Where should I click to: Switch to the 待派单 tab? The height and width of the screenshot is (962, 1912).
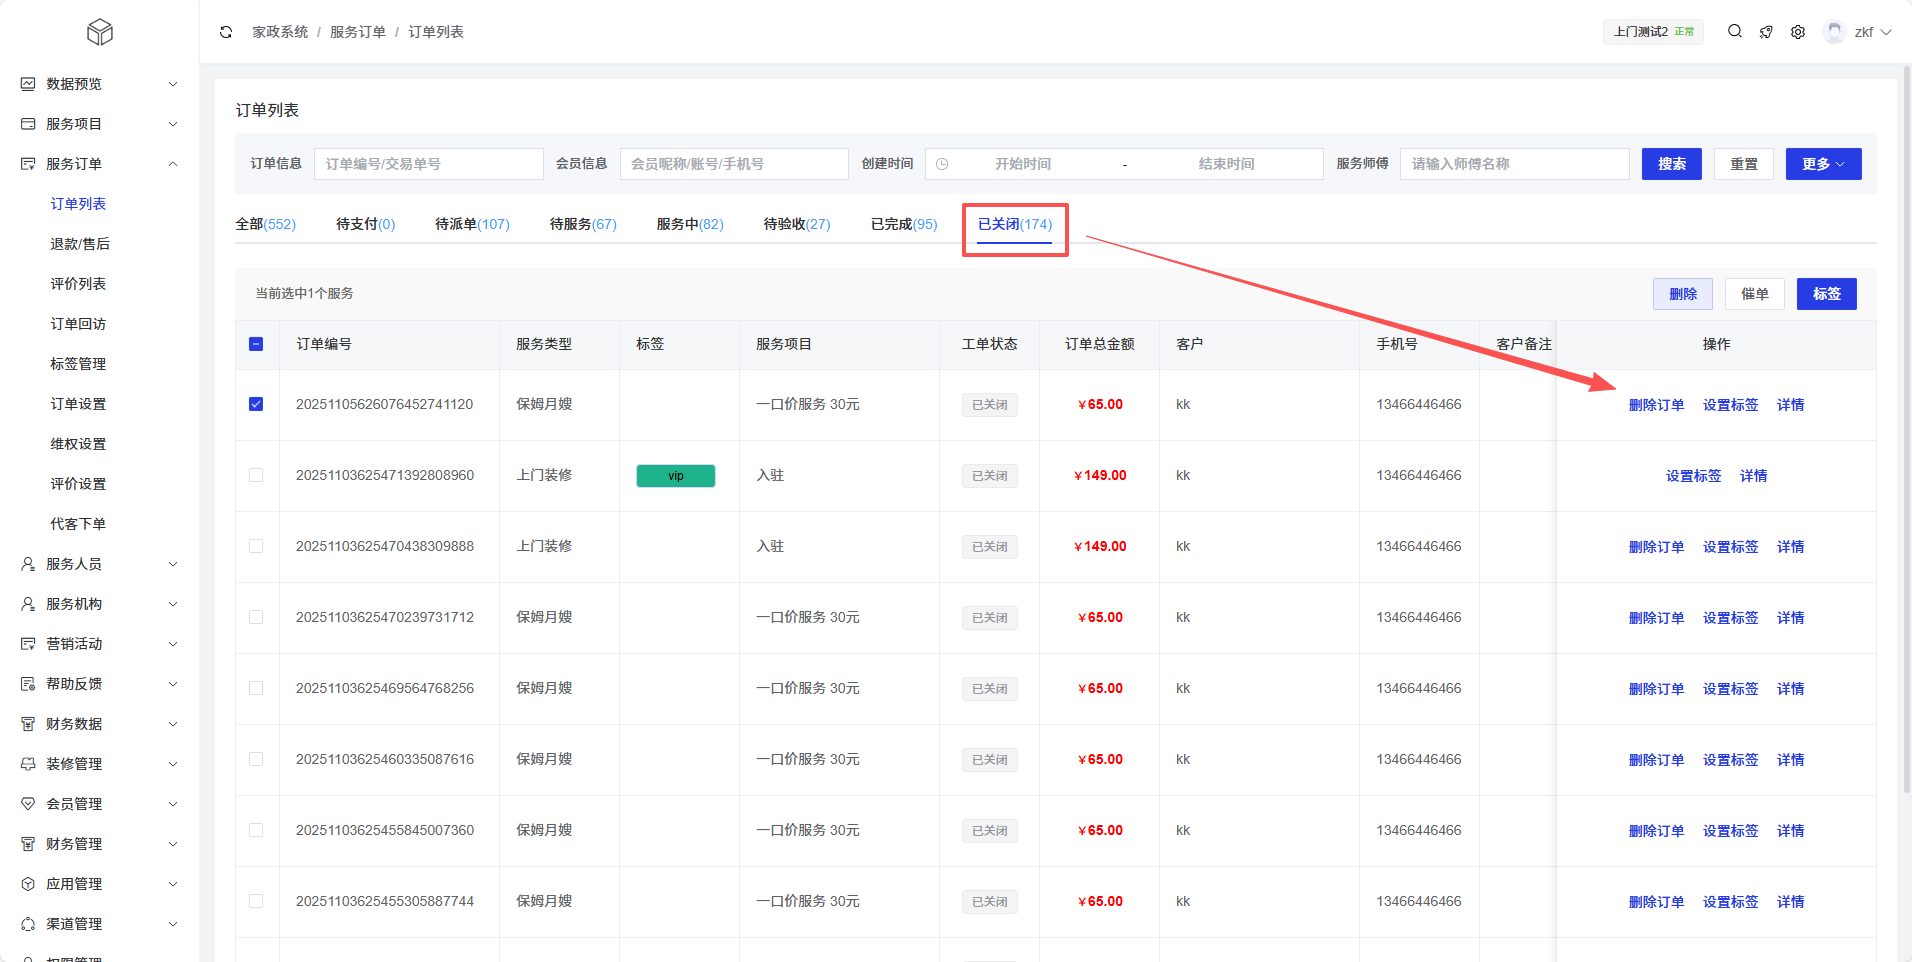click(x=472, y=224)
